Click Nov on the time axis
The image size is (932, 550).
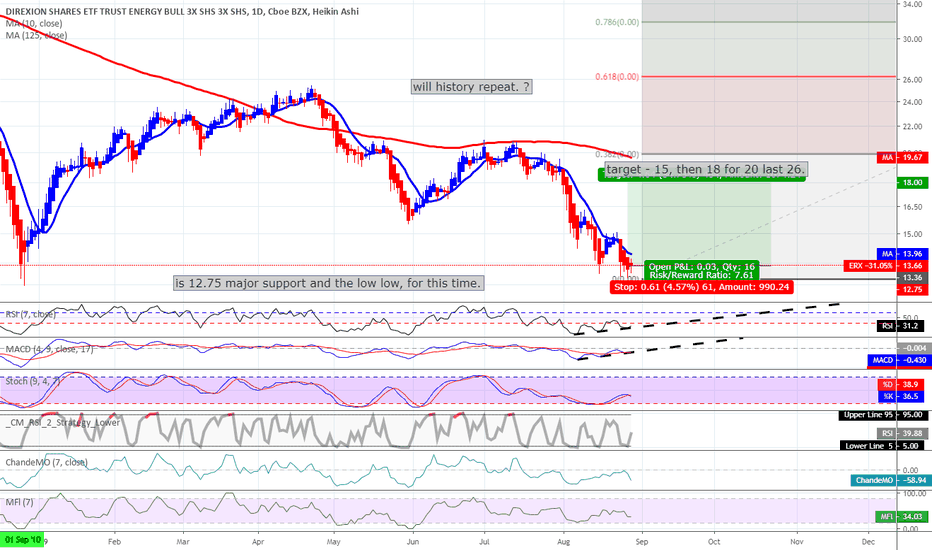coord(796,542)
